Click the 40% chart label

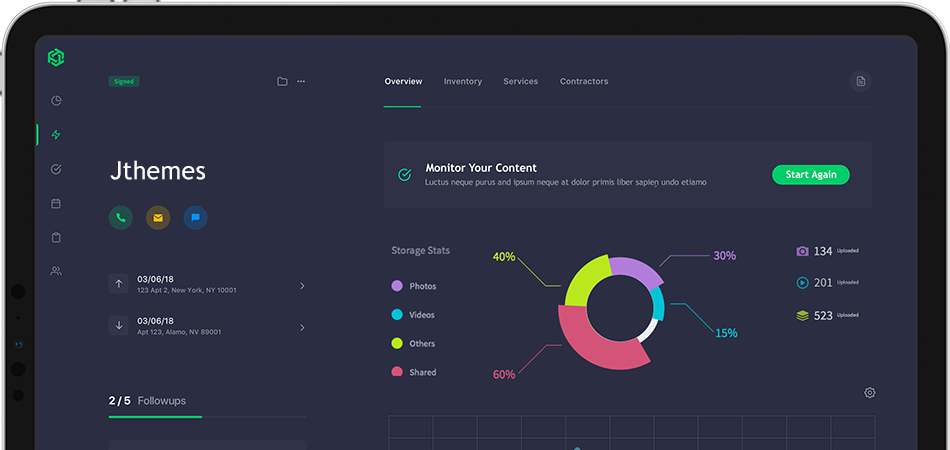[503, 257]
